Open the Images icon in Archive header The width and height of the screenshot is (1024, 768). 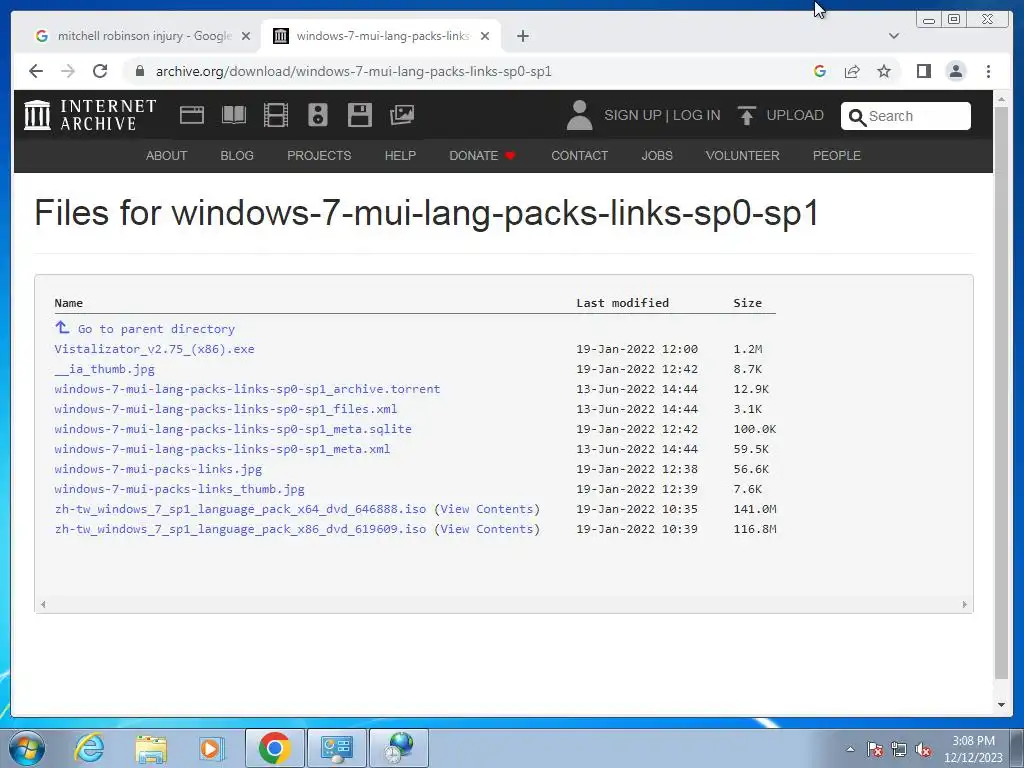pyautogui.click(x=402, y=115)
